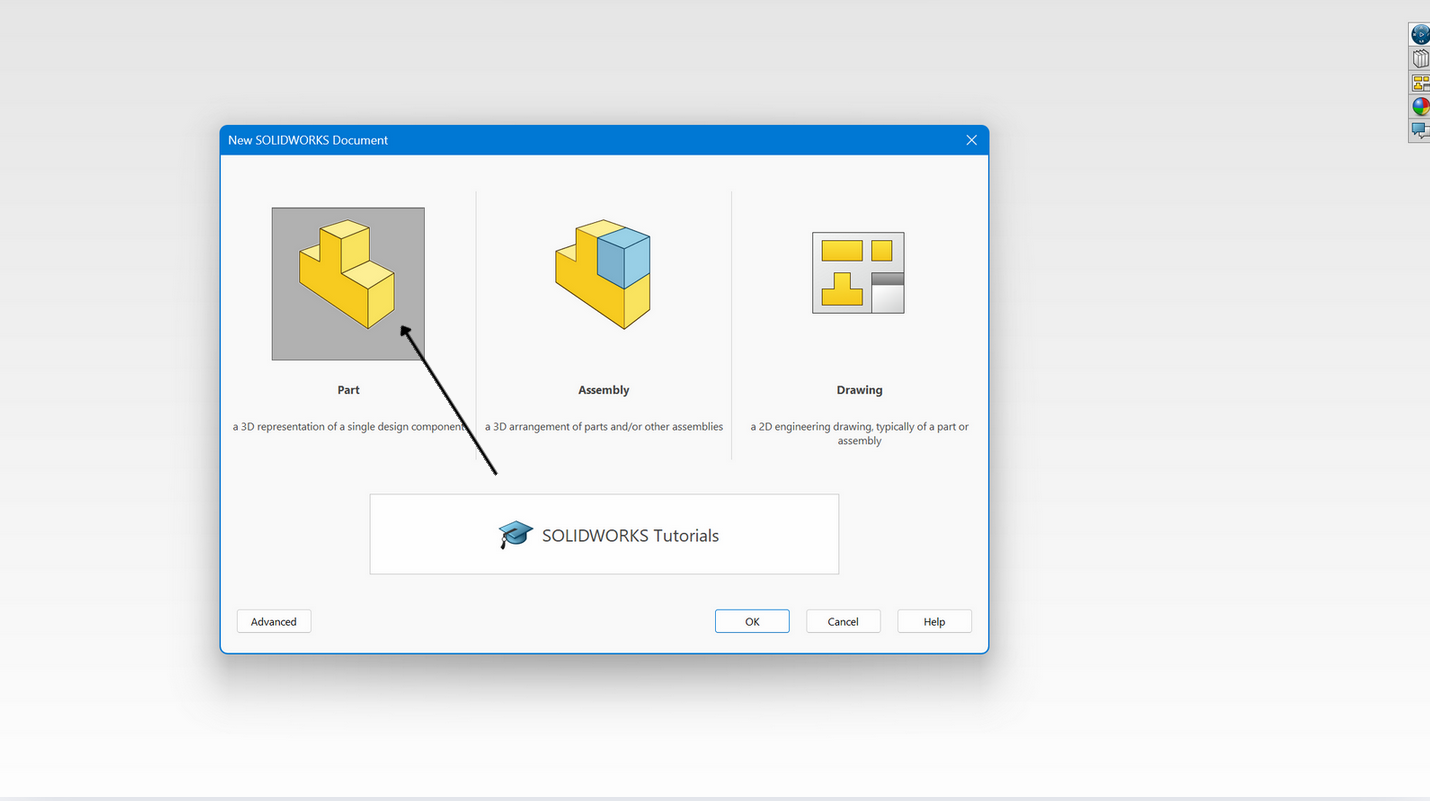Click 'a 2D engineering drawing' description text
This screenshot has height=801, width=1430.
[859, 434]
